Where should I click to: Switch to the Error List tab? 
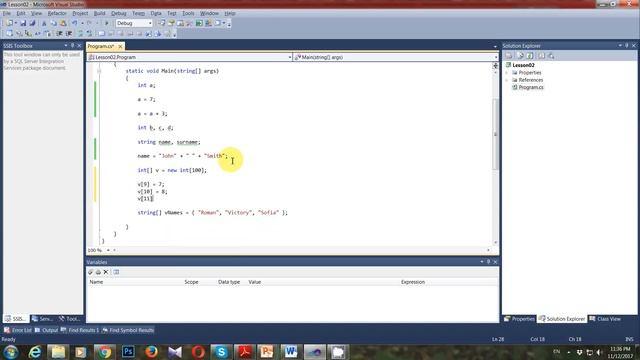click(18, 330)
